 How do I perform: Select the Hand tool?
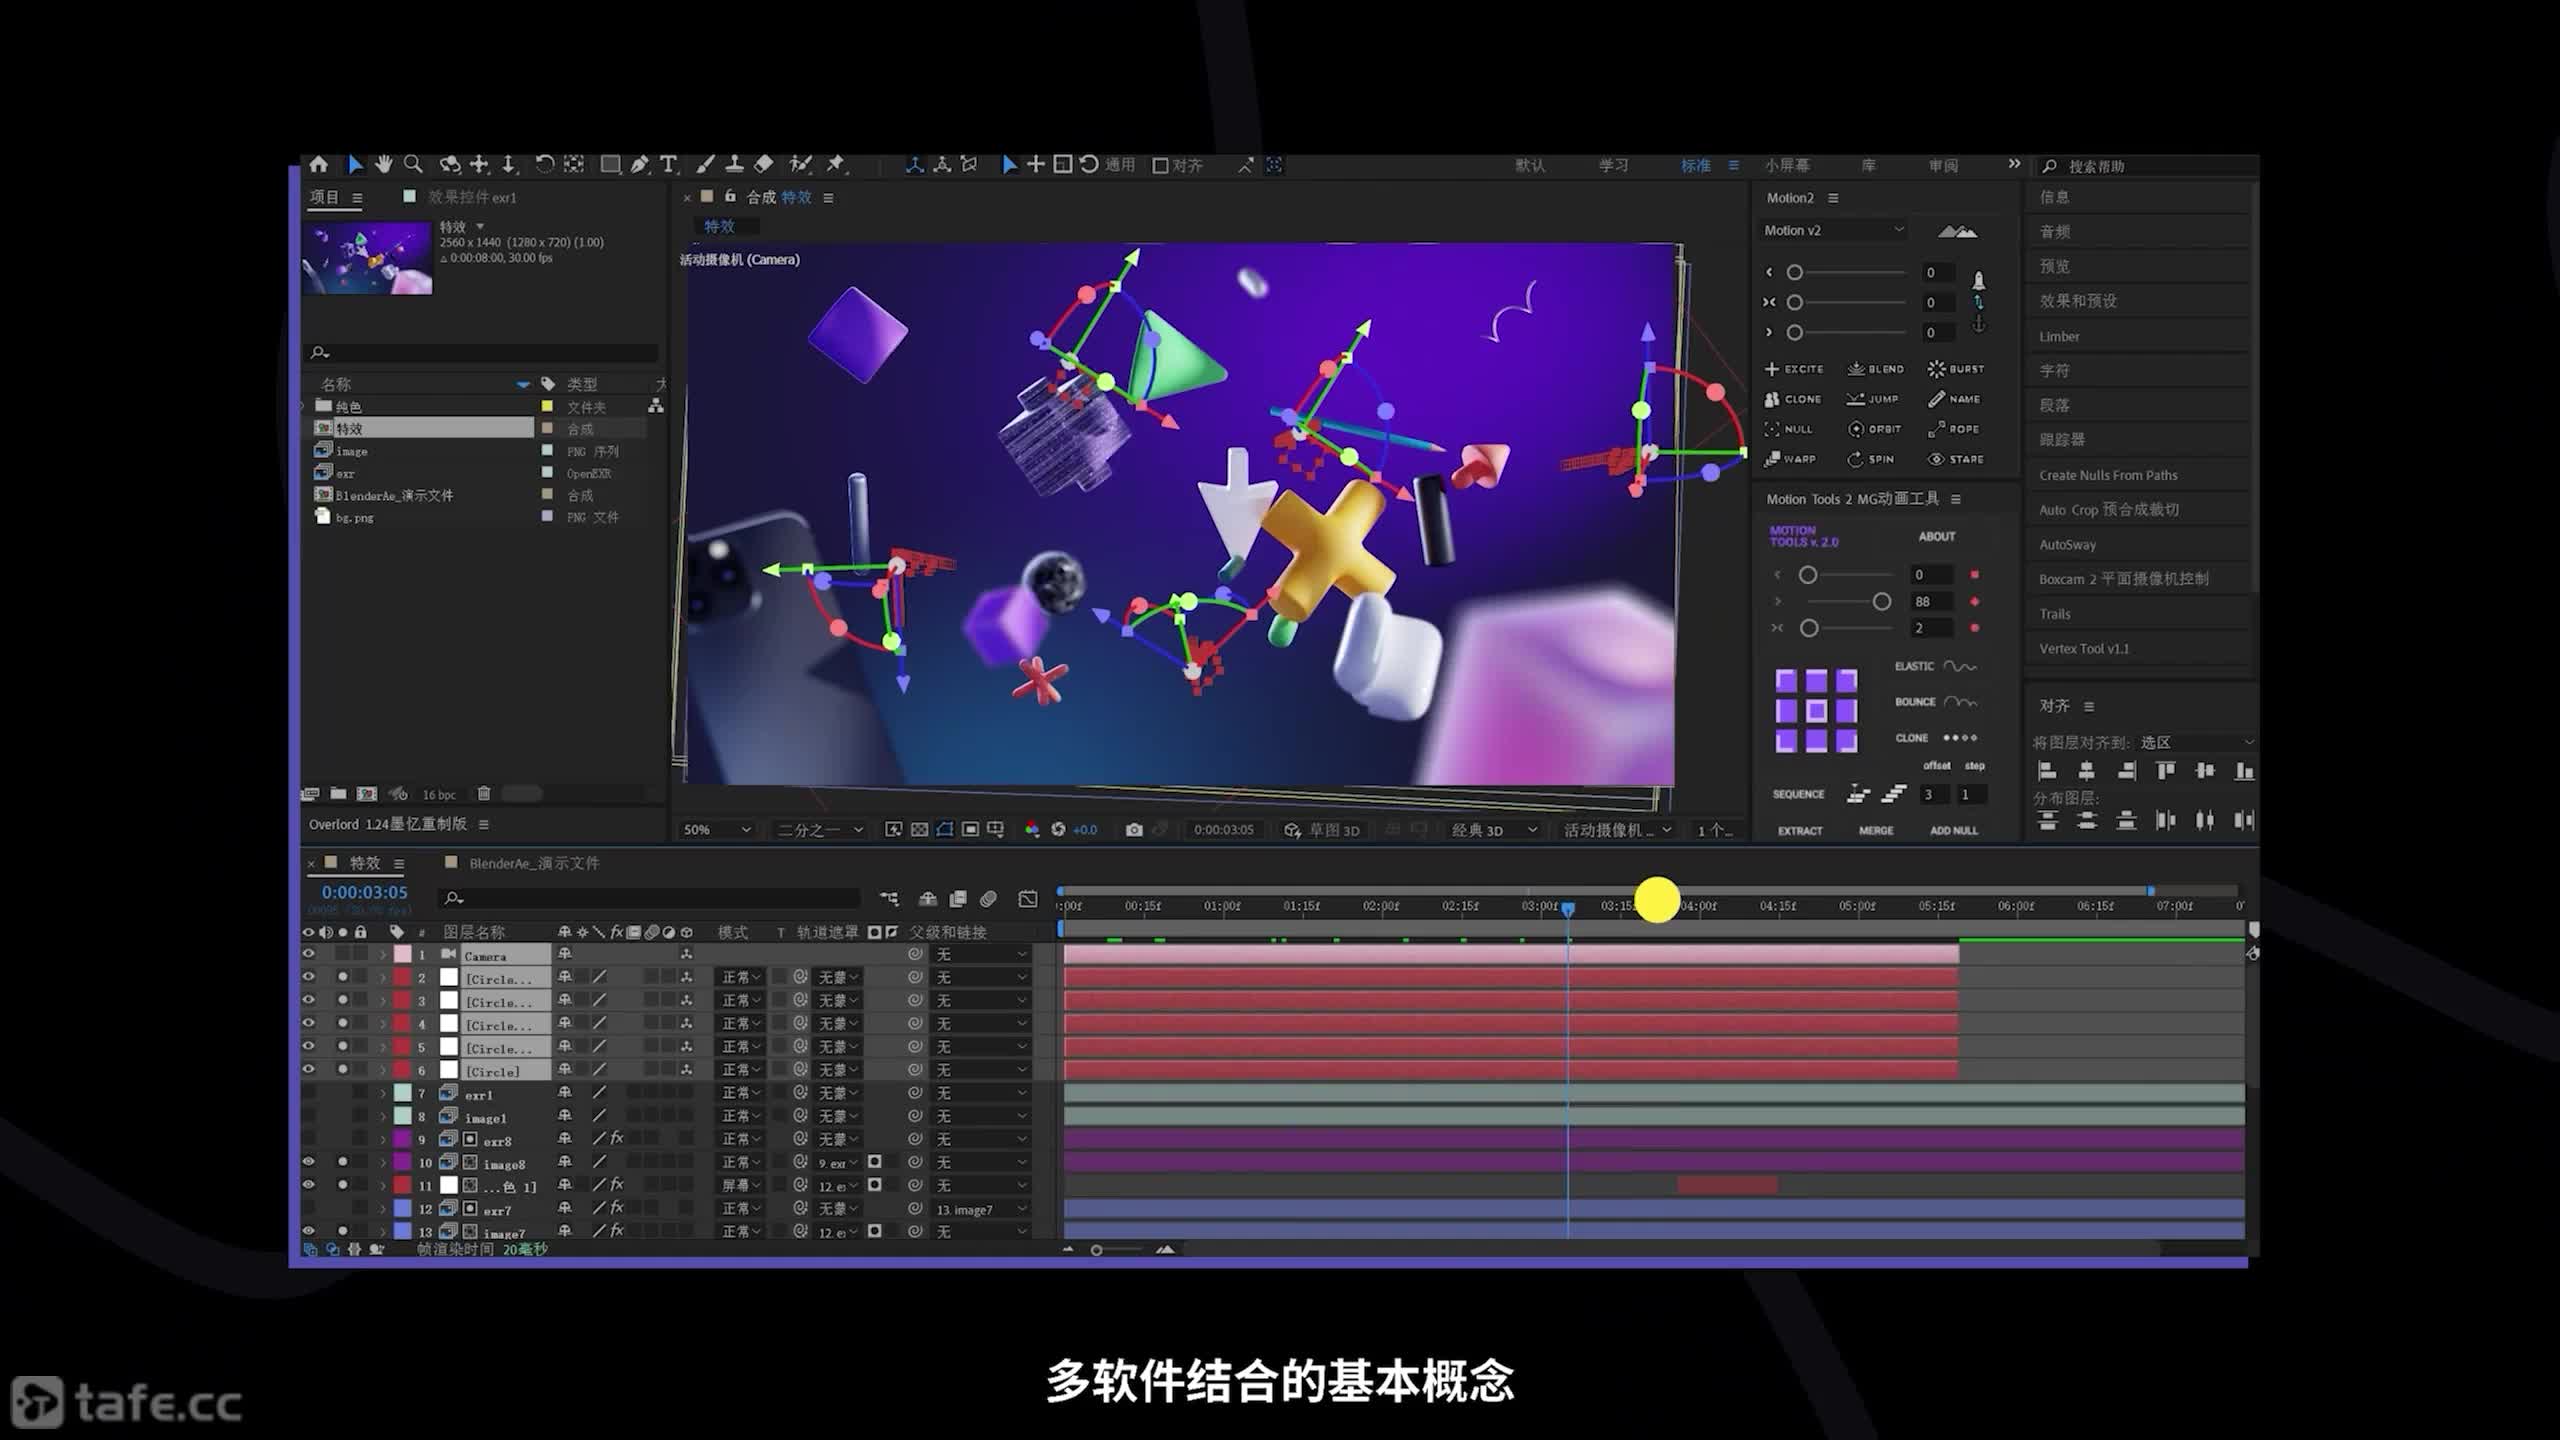click(x=383, y=164)
